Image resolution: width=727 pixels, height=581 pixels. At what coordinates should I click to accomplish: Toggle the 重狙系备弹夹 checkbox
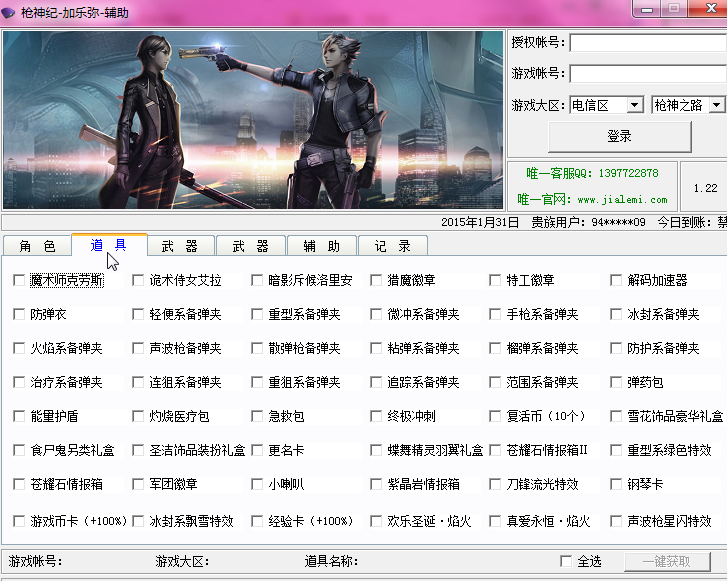(x=257, y=382)
